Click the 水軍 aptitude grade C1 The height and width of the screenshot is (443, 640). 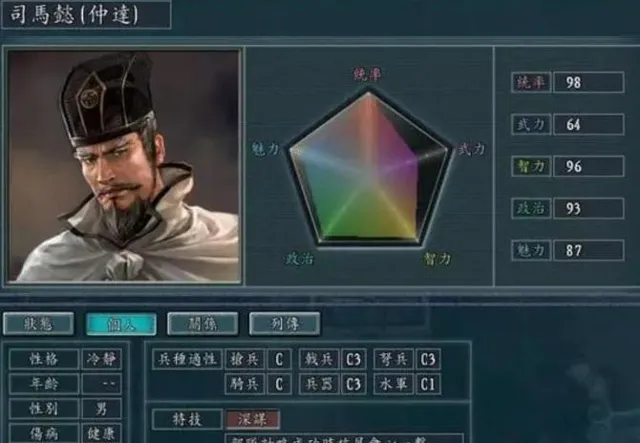[x=428, y=384]
